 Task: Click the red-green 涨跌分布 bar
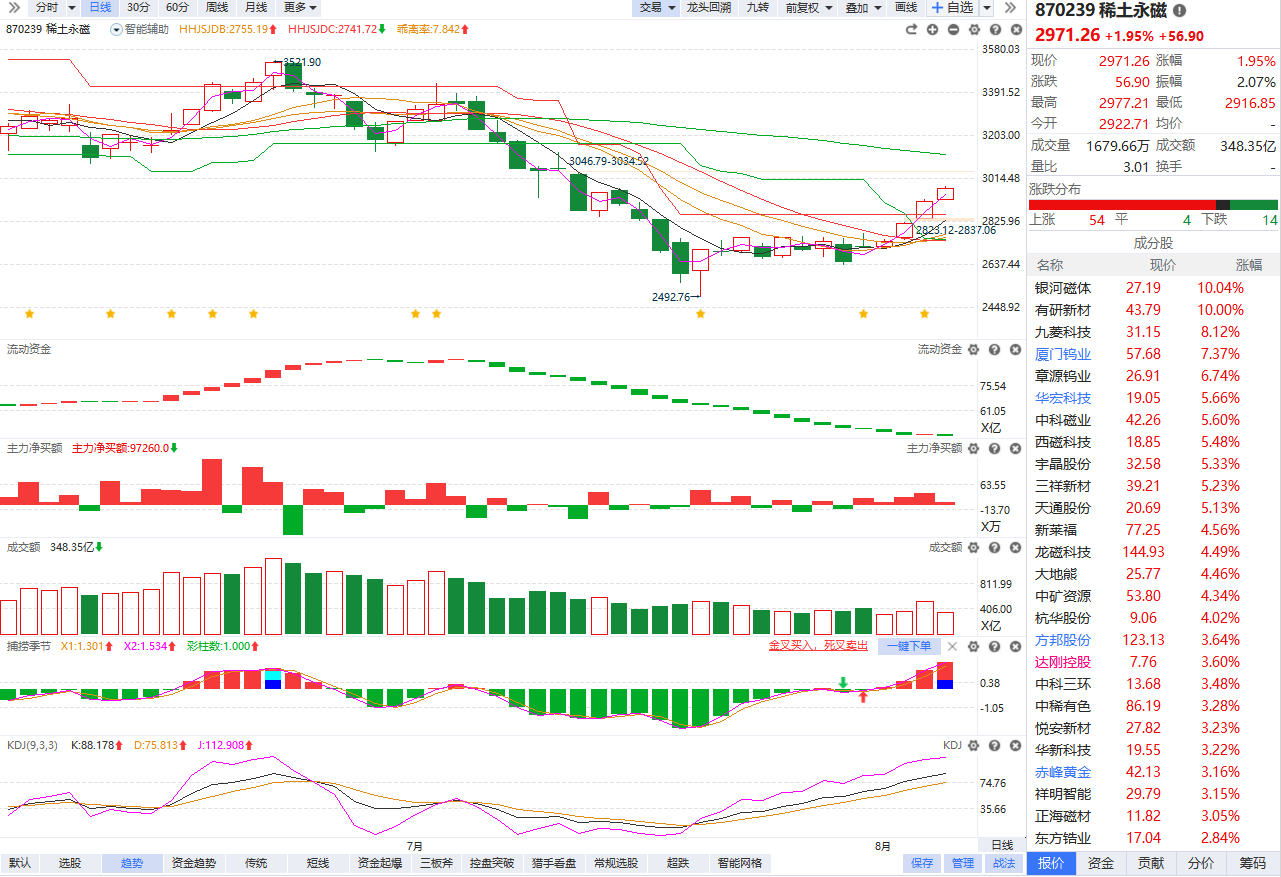click(x=1153, y=205)
